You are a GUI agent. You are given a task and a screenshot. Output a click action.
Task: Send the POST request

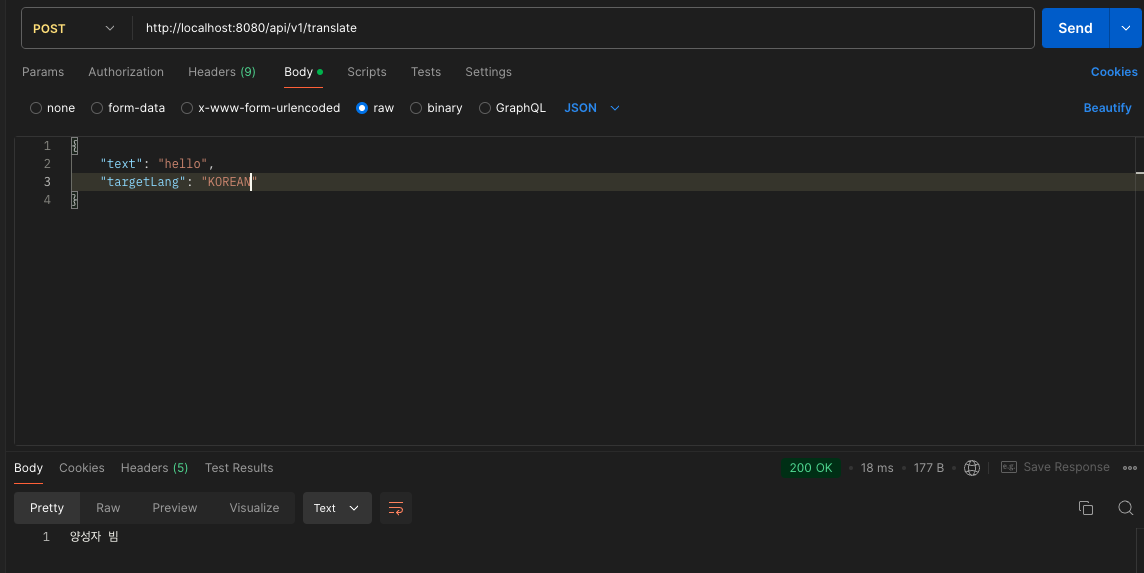point(1075,28)
